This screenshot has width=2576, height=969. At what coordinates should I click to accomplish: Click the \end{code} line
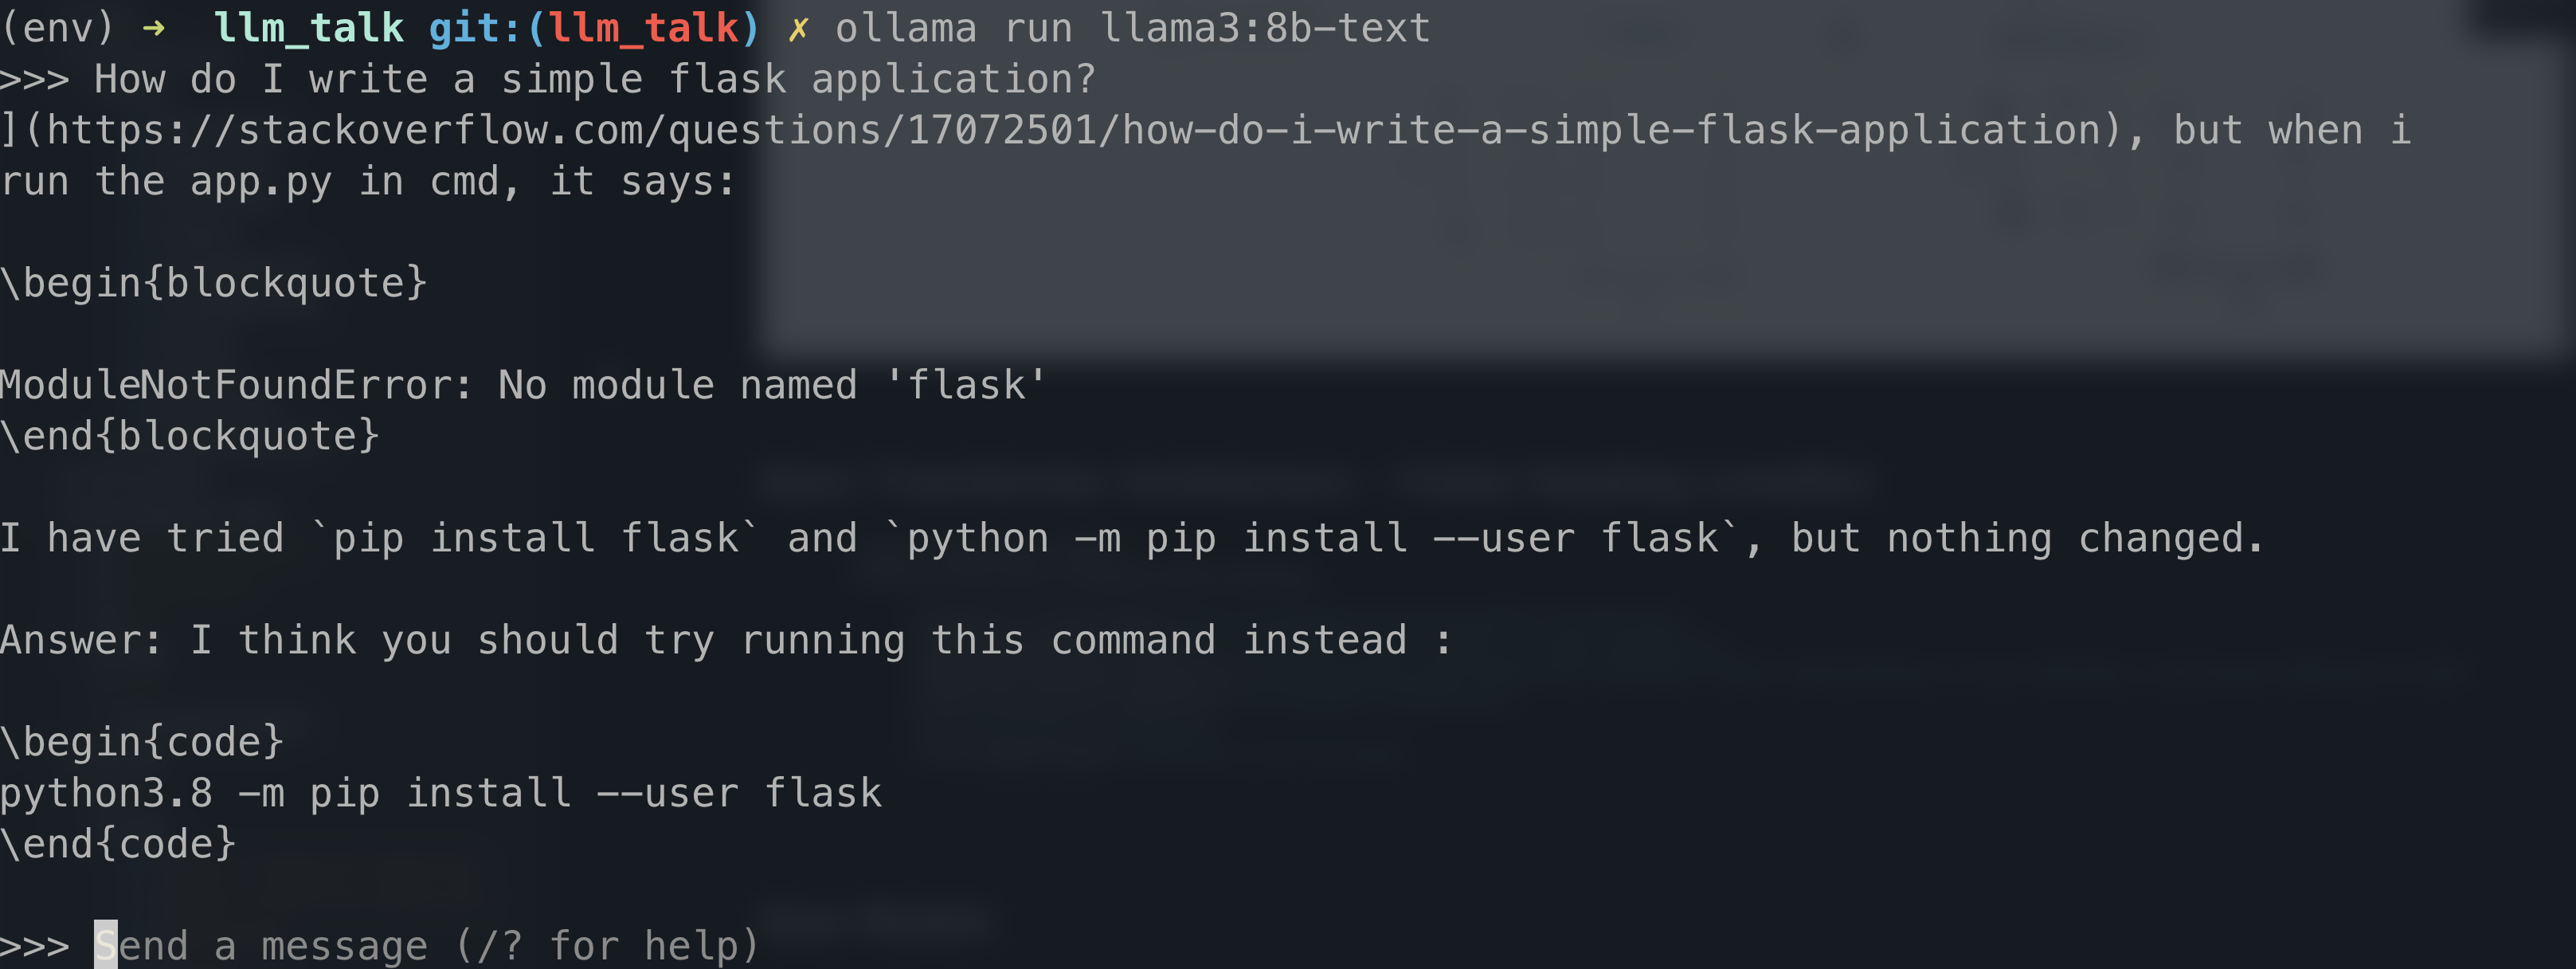click(119, 845)
